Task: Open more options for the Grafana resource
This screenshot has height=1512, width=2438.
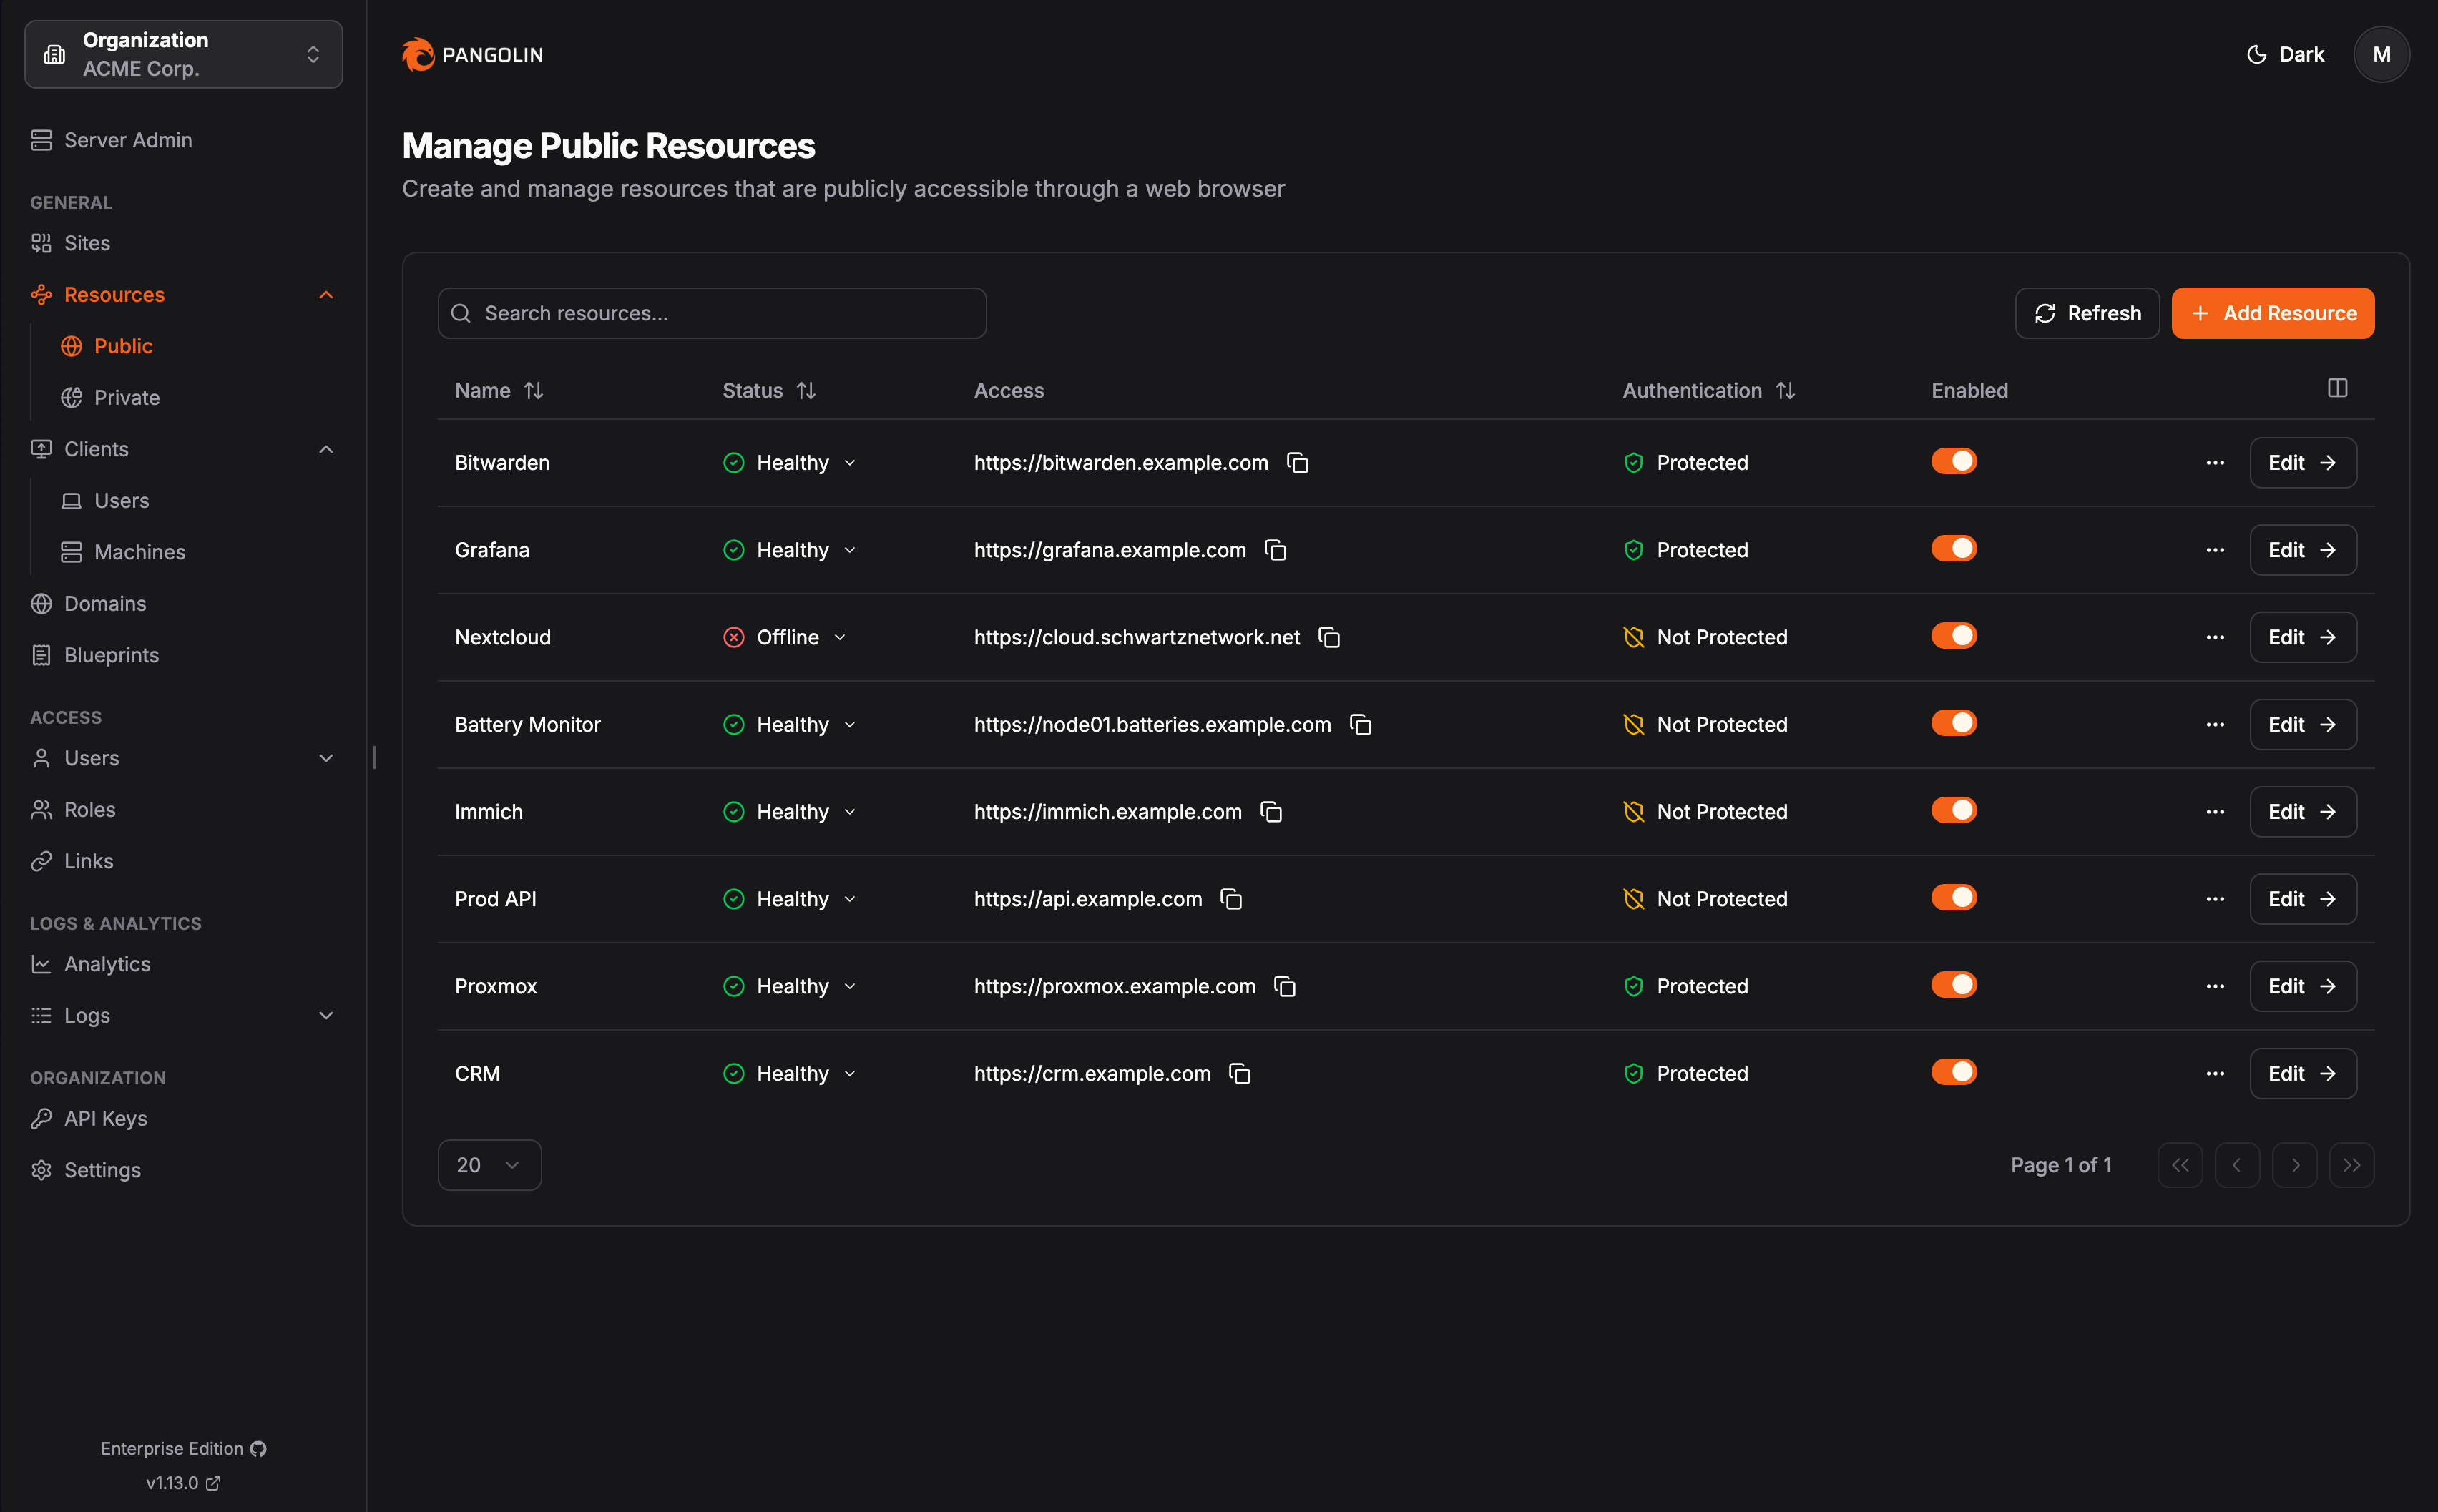Action: tap(2215, 549)
